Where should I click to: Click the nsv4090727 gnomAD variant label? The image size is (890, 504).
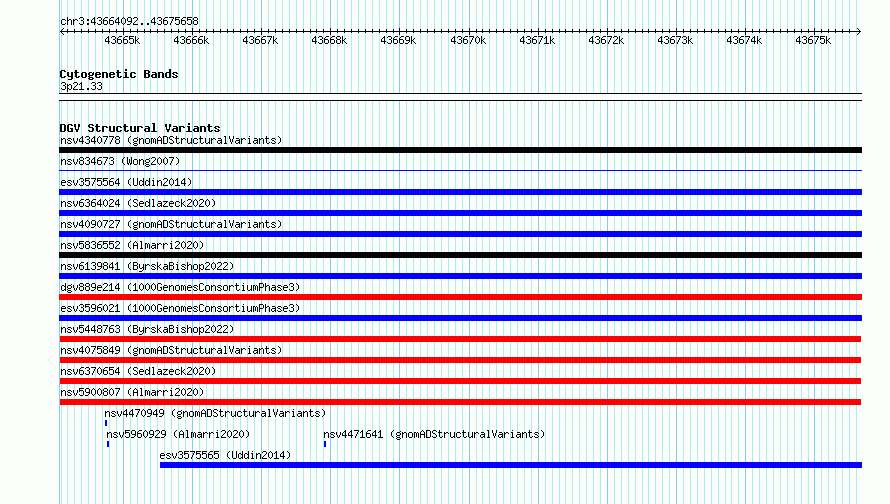tap(171, 224)
